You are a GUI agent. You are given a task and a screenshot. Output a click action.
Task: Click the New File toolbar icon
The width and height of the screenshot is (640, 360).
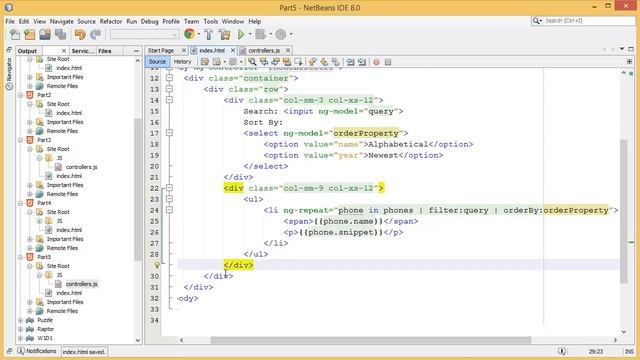[x=15, y=35]
